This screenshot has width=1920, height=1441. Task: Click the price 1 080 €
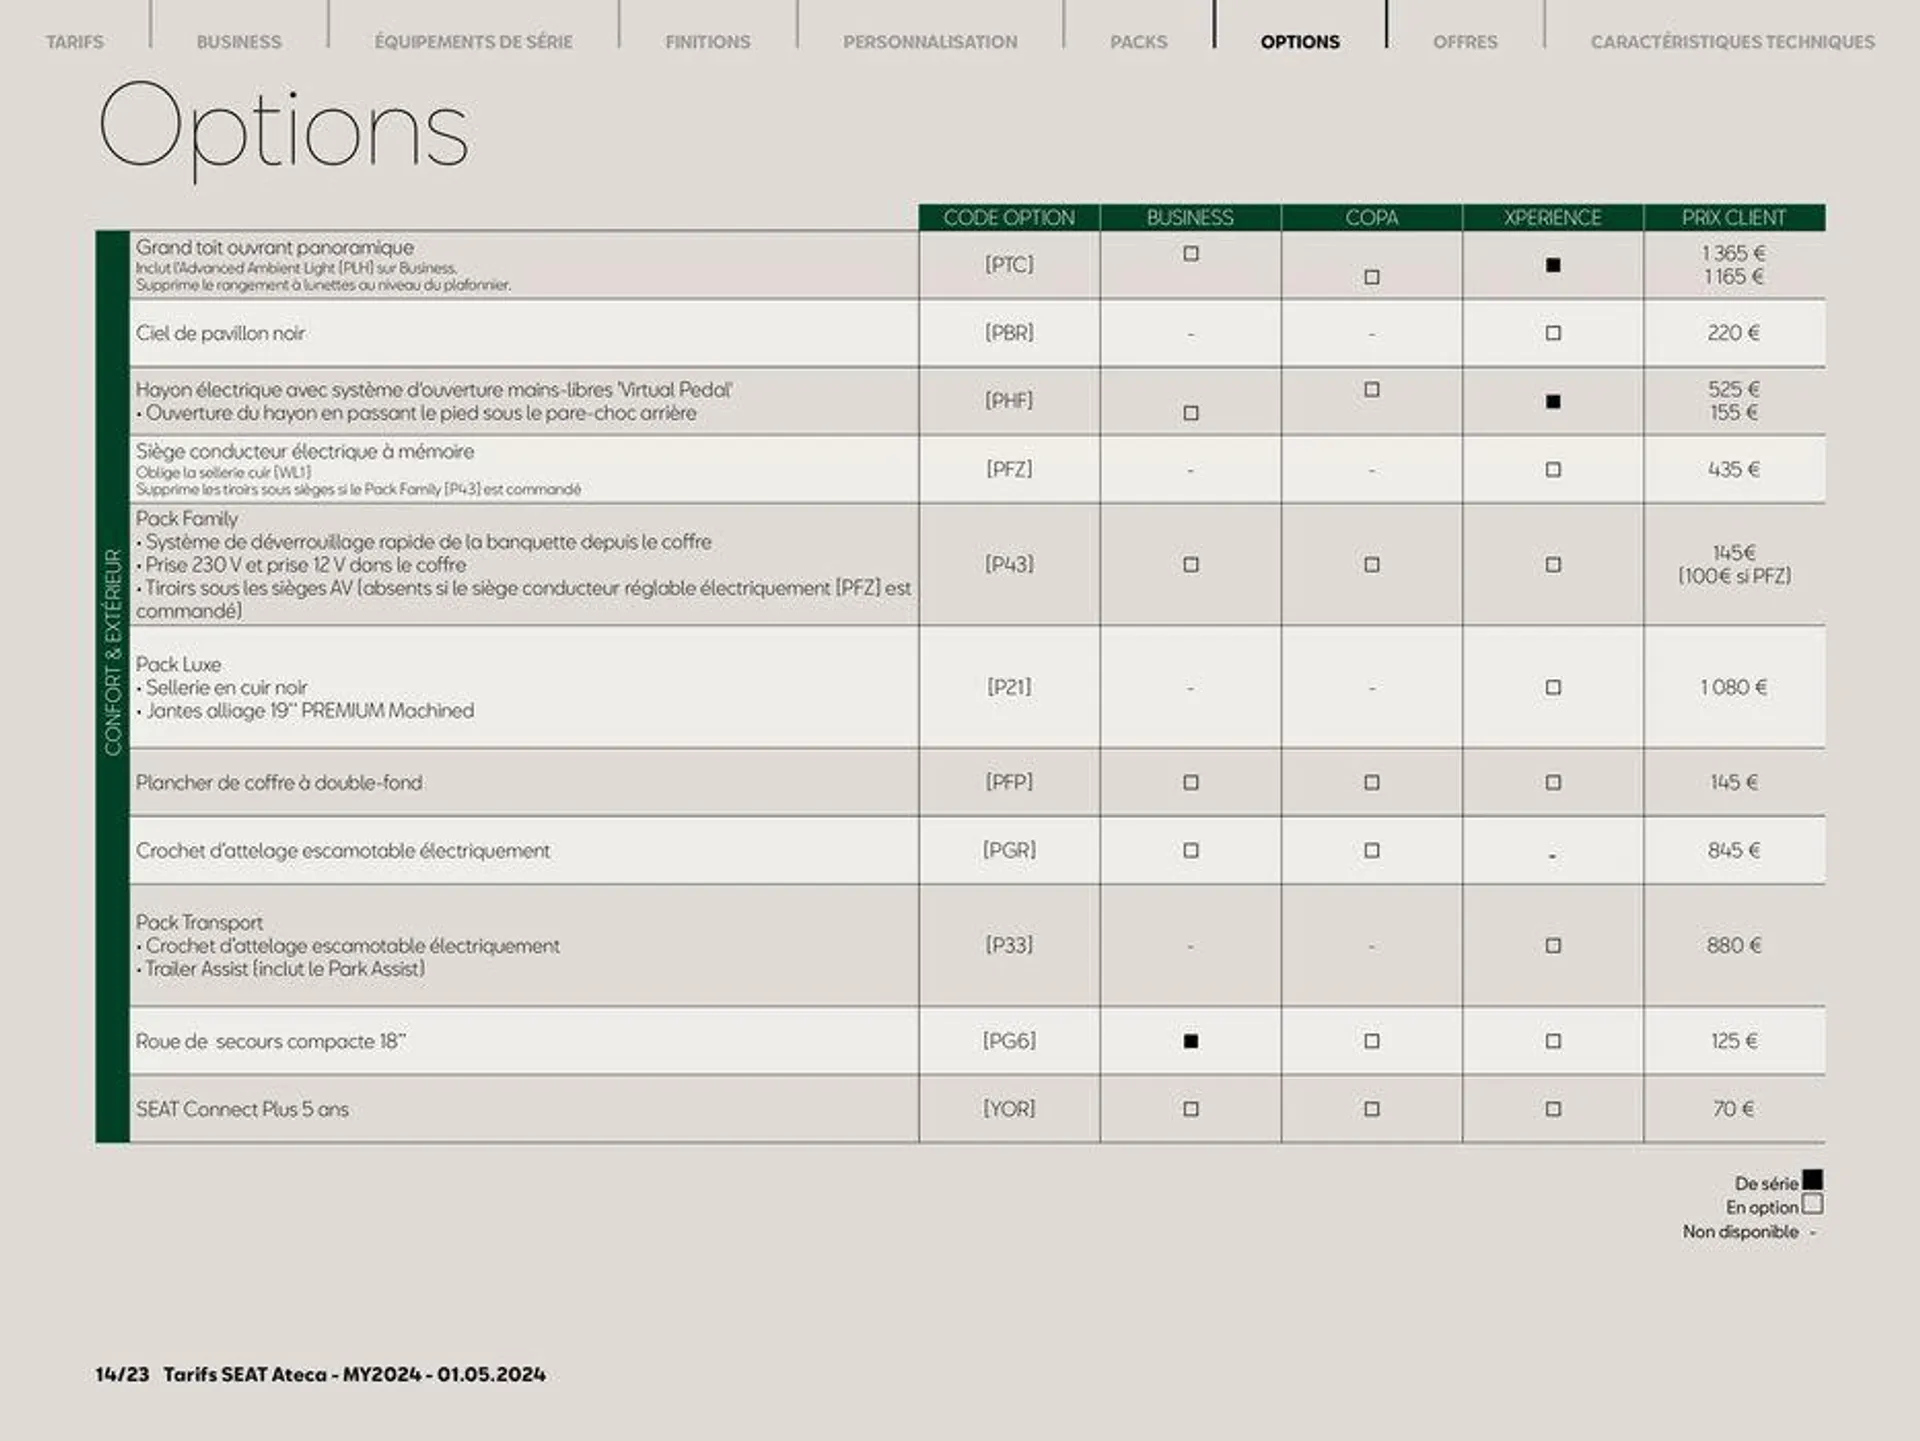point(1734,688)
